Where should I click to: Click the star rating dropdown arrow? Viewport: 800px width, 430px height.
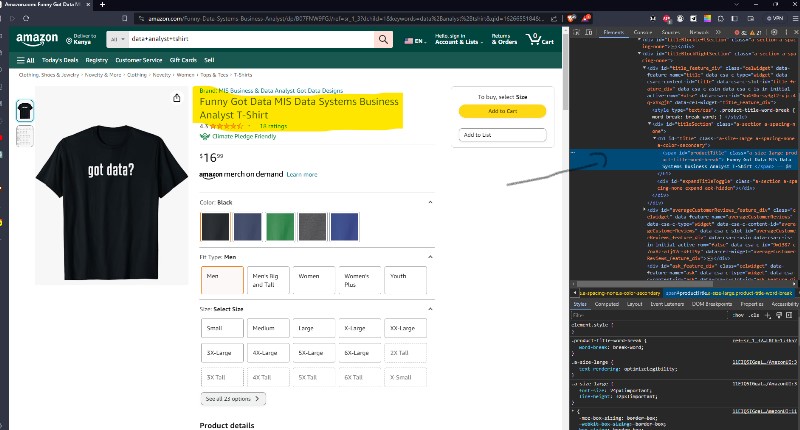pyautogui.click(x=249, y=126)
